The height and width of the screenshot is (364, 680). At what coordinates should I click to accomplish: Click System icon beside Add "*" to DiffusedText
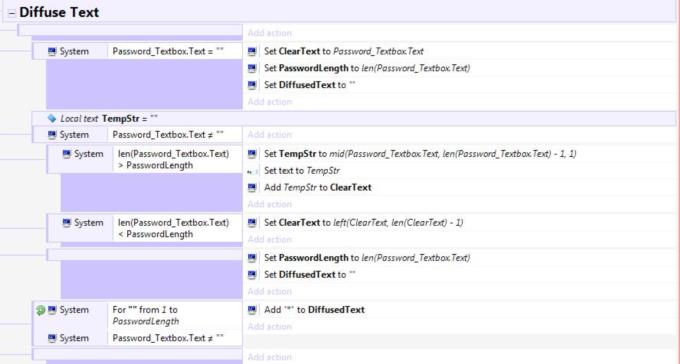252,310
